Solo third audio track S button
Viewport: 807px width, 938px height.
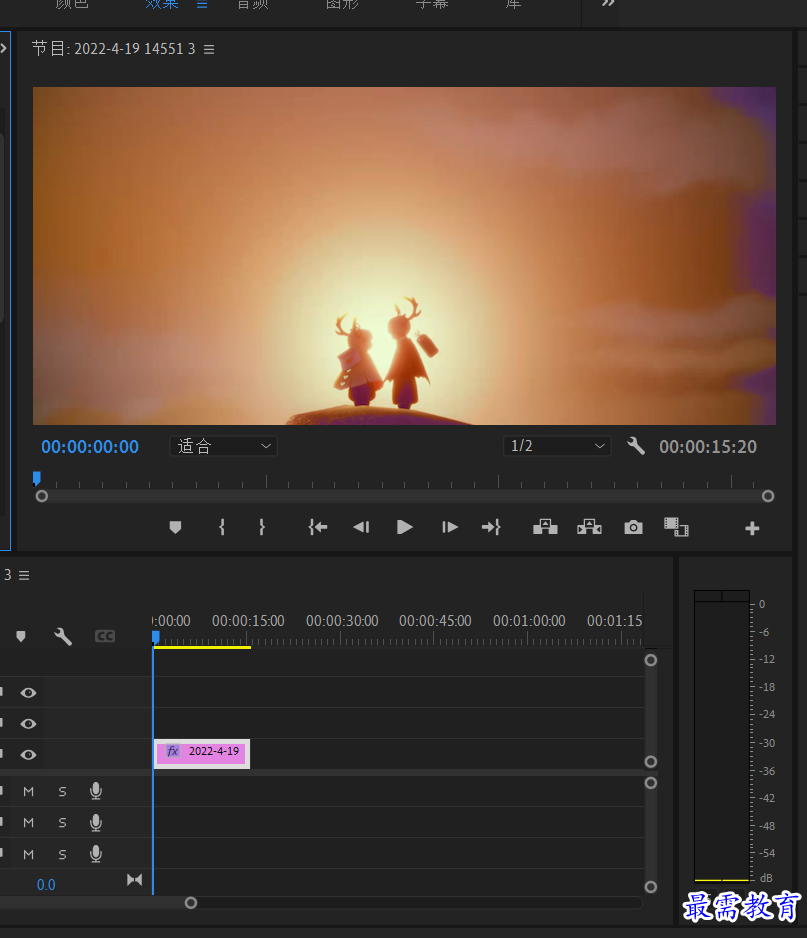click(x=62, y=854)
